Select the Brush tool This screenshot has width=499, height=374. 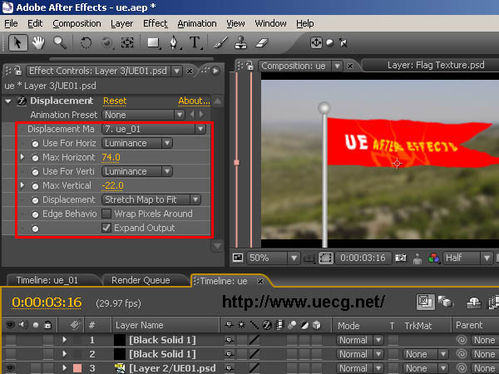click(220, 43)
